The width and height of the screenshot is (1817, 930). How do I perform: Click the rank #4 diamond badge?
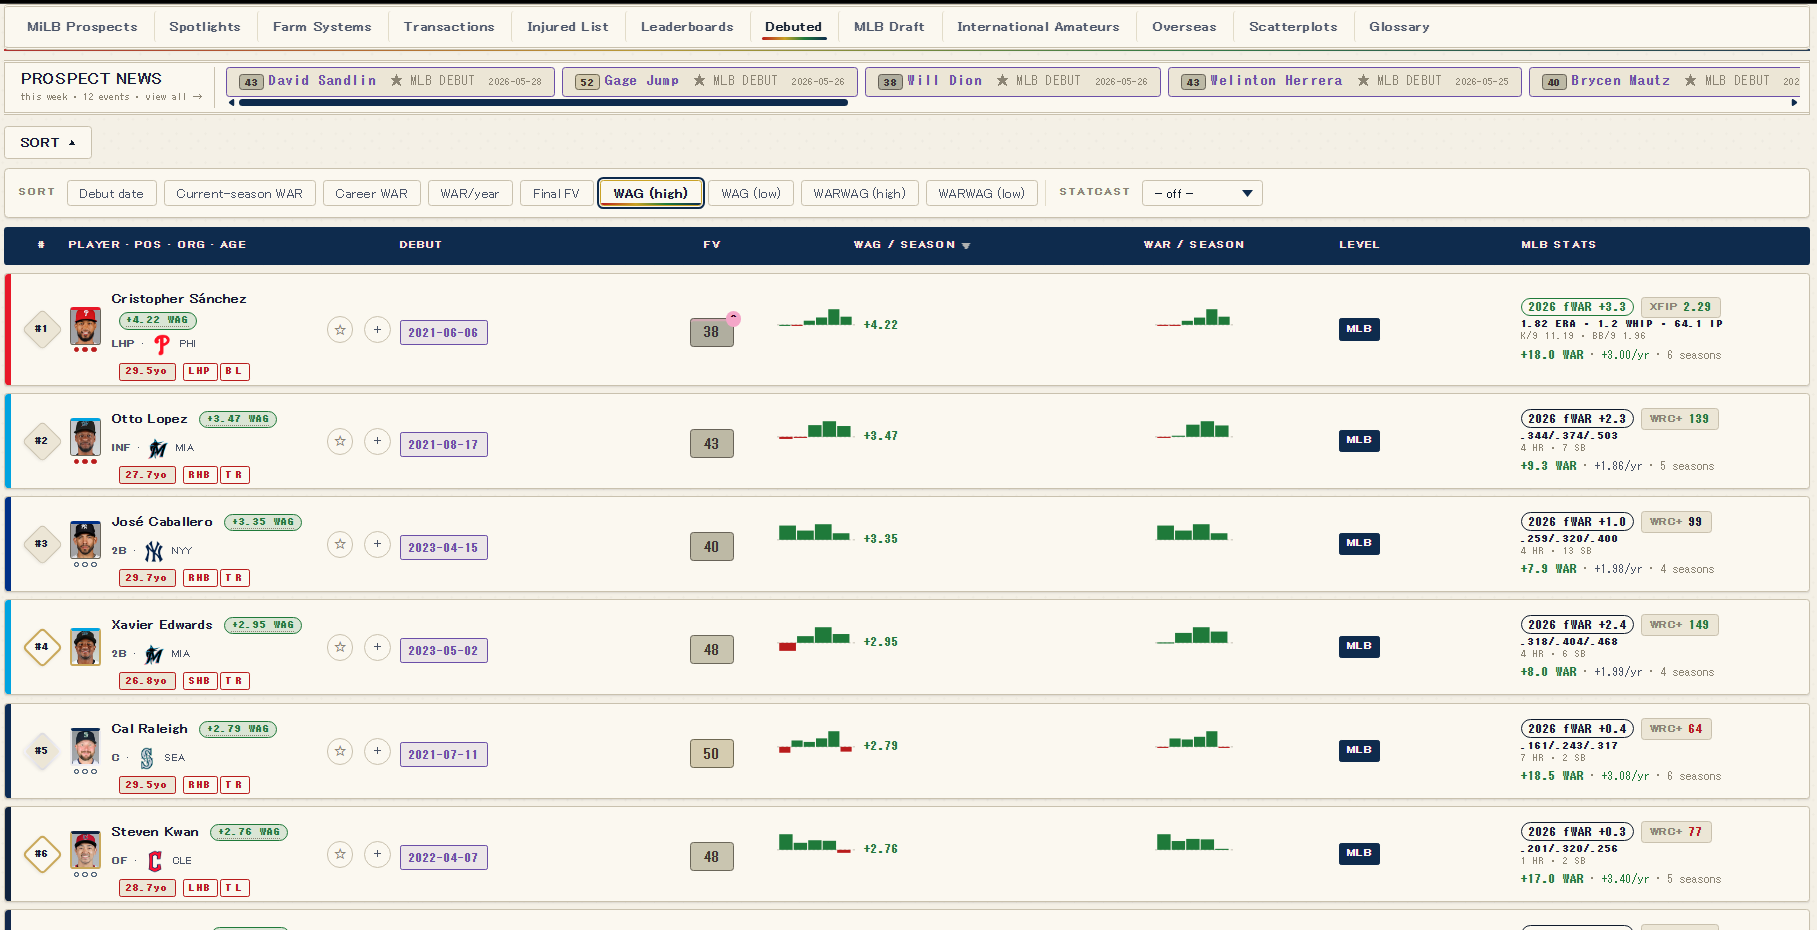pyautogui.click(x=41, y=647)
